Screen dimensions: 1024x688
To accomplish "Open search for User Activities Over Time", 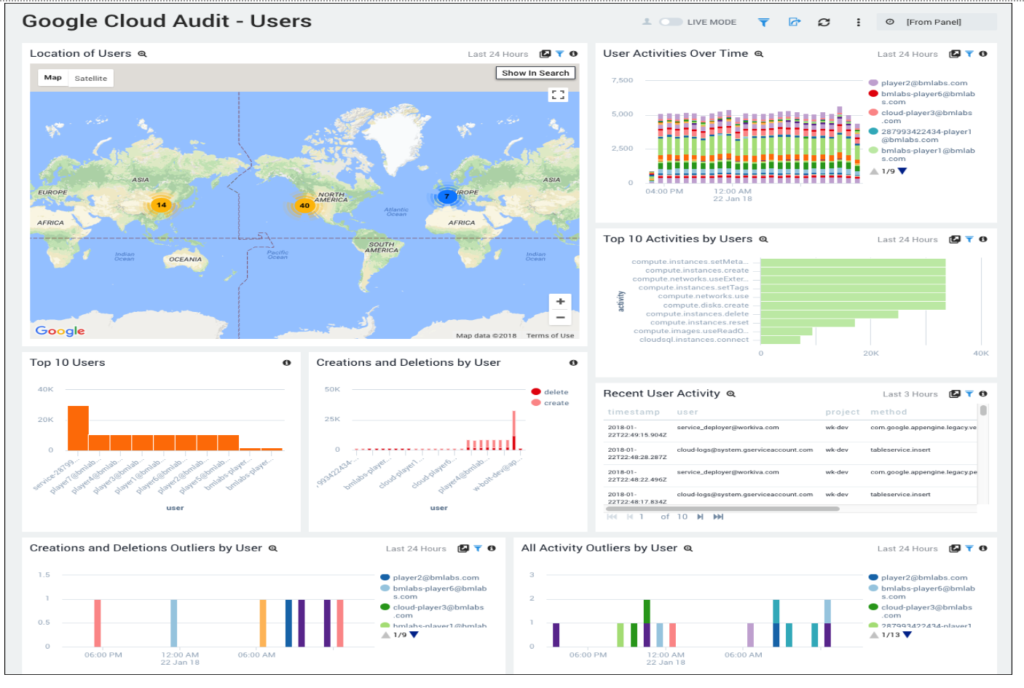I will tap(759, 54).
